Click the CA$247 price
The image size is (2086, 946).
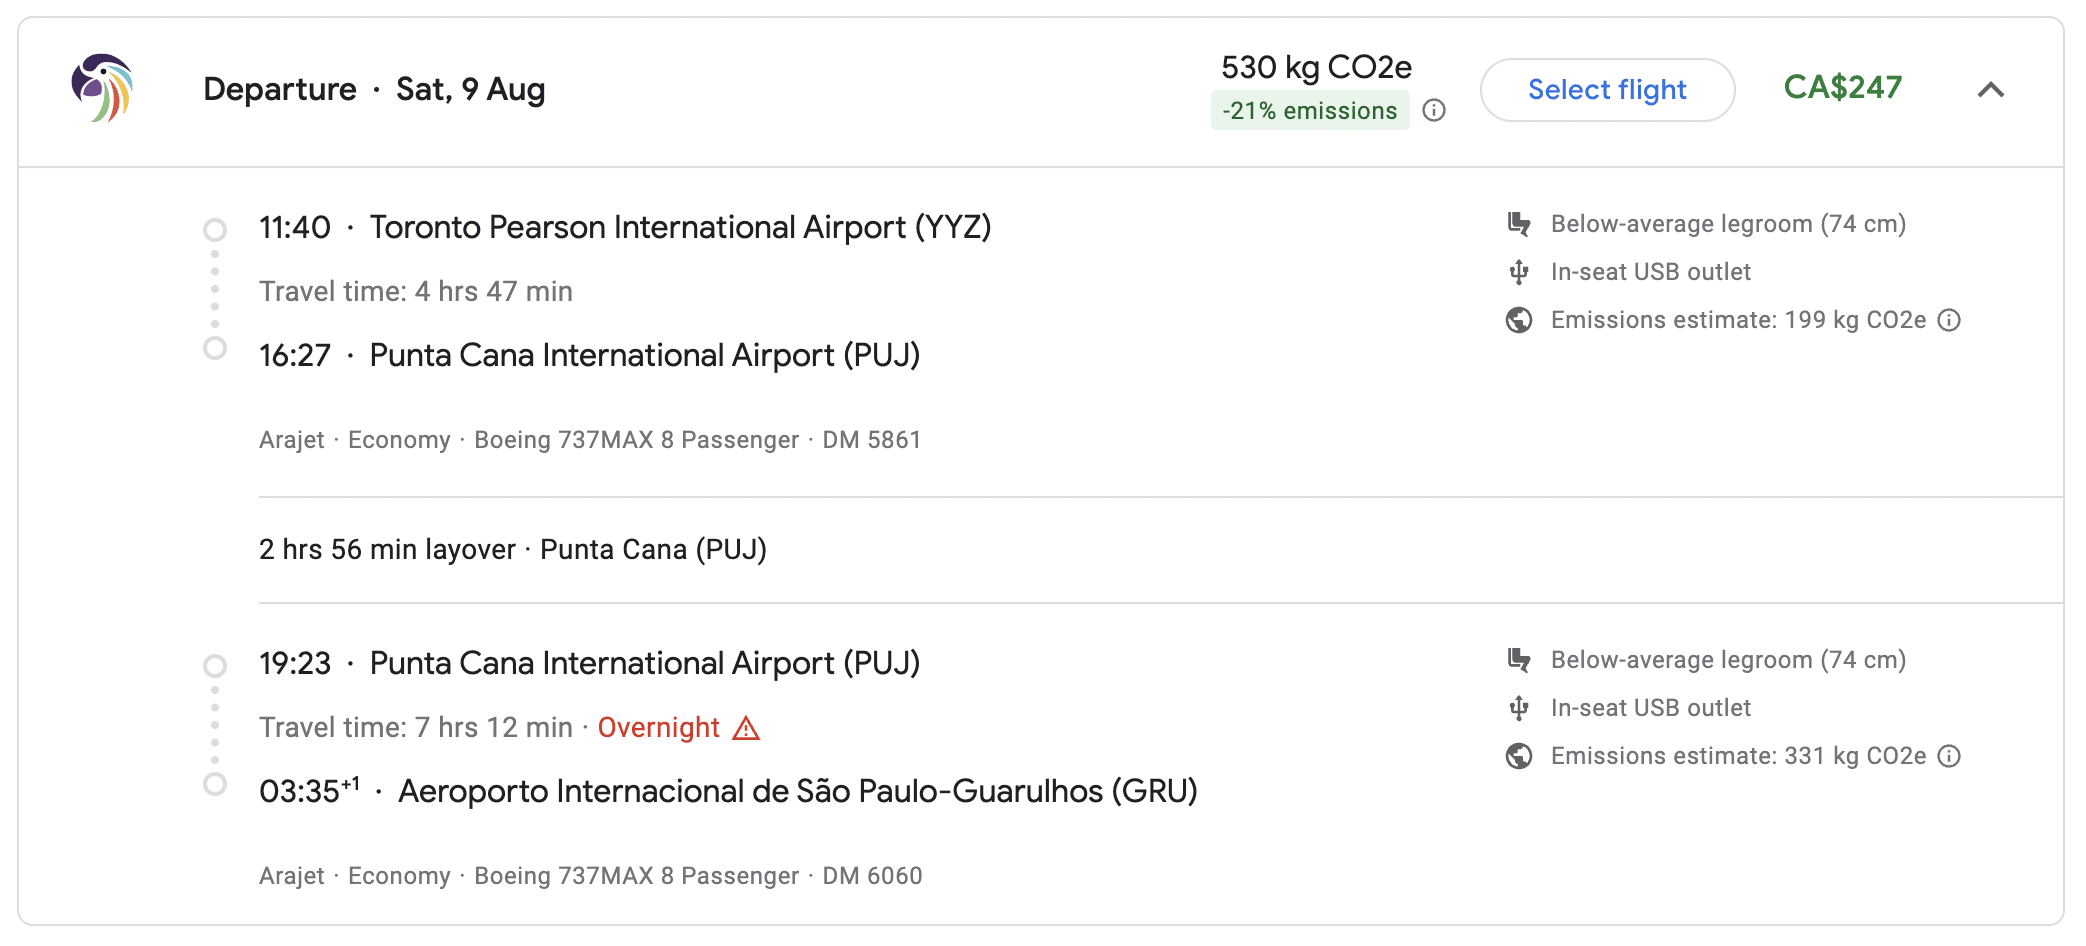(1842, 88)
